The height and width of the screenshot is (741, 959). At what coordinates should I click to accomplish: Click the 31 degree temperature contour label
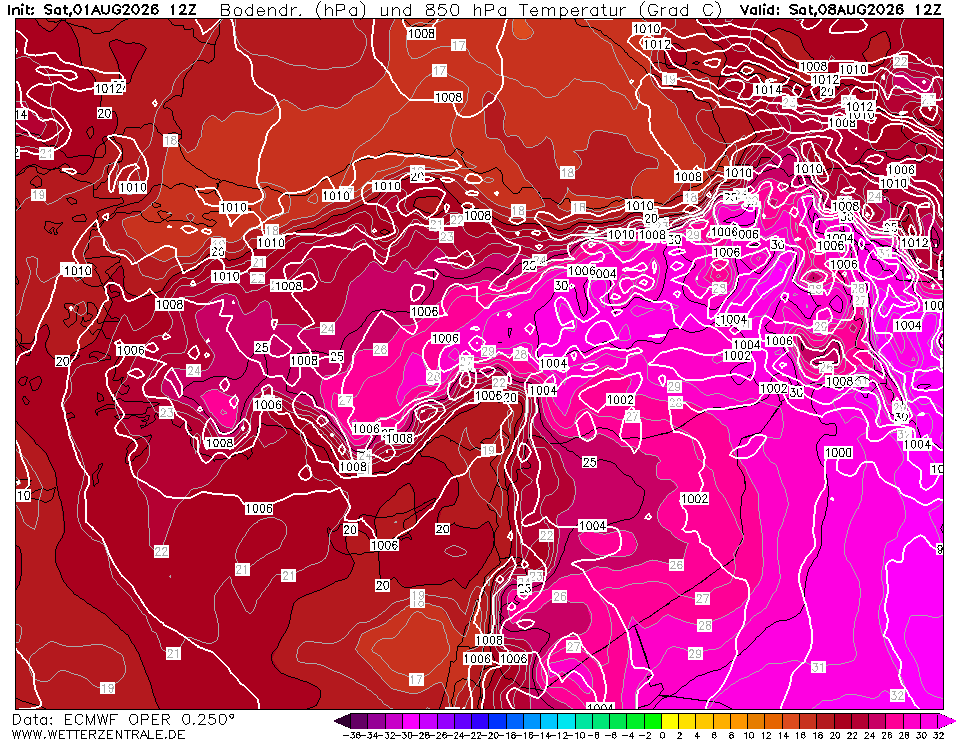click(818, 666)
